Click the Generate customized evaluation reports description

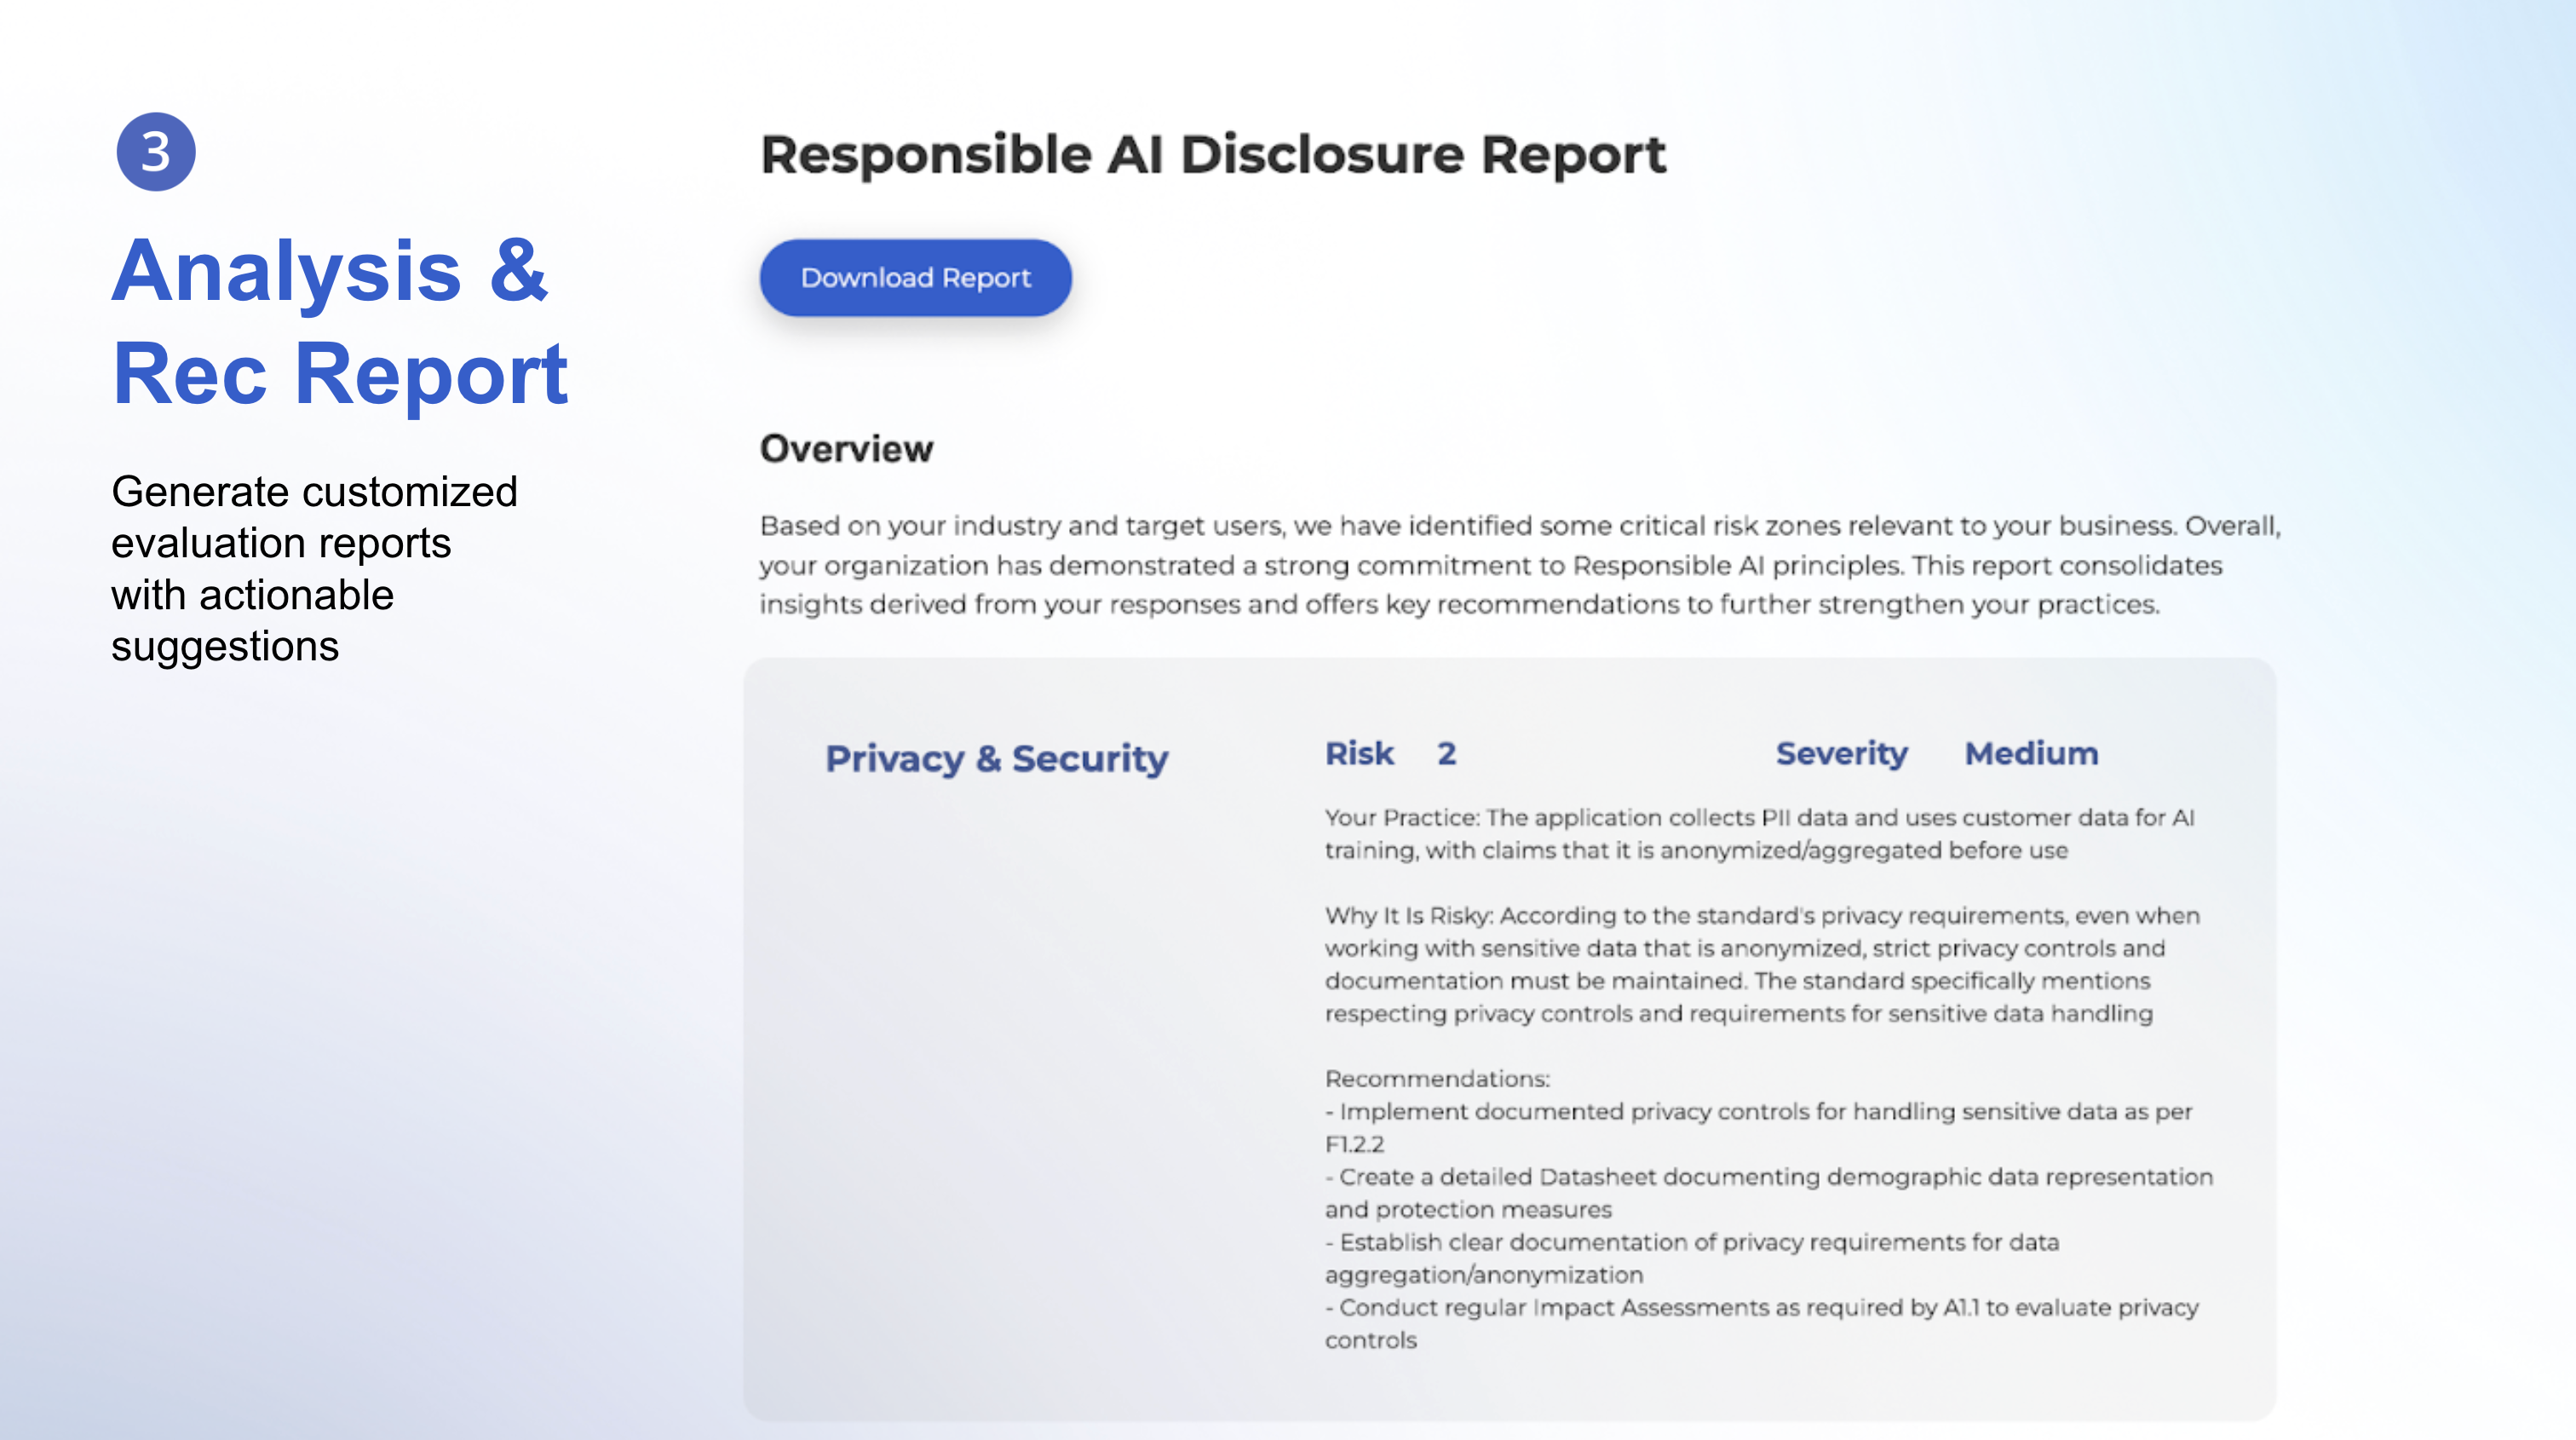[x=313, y=568]
